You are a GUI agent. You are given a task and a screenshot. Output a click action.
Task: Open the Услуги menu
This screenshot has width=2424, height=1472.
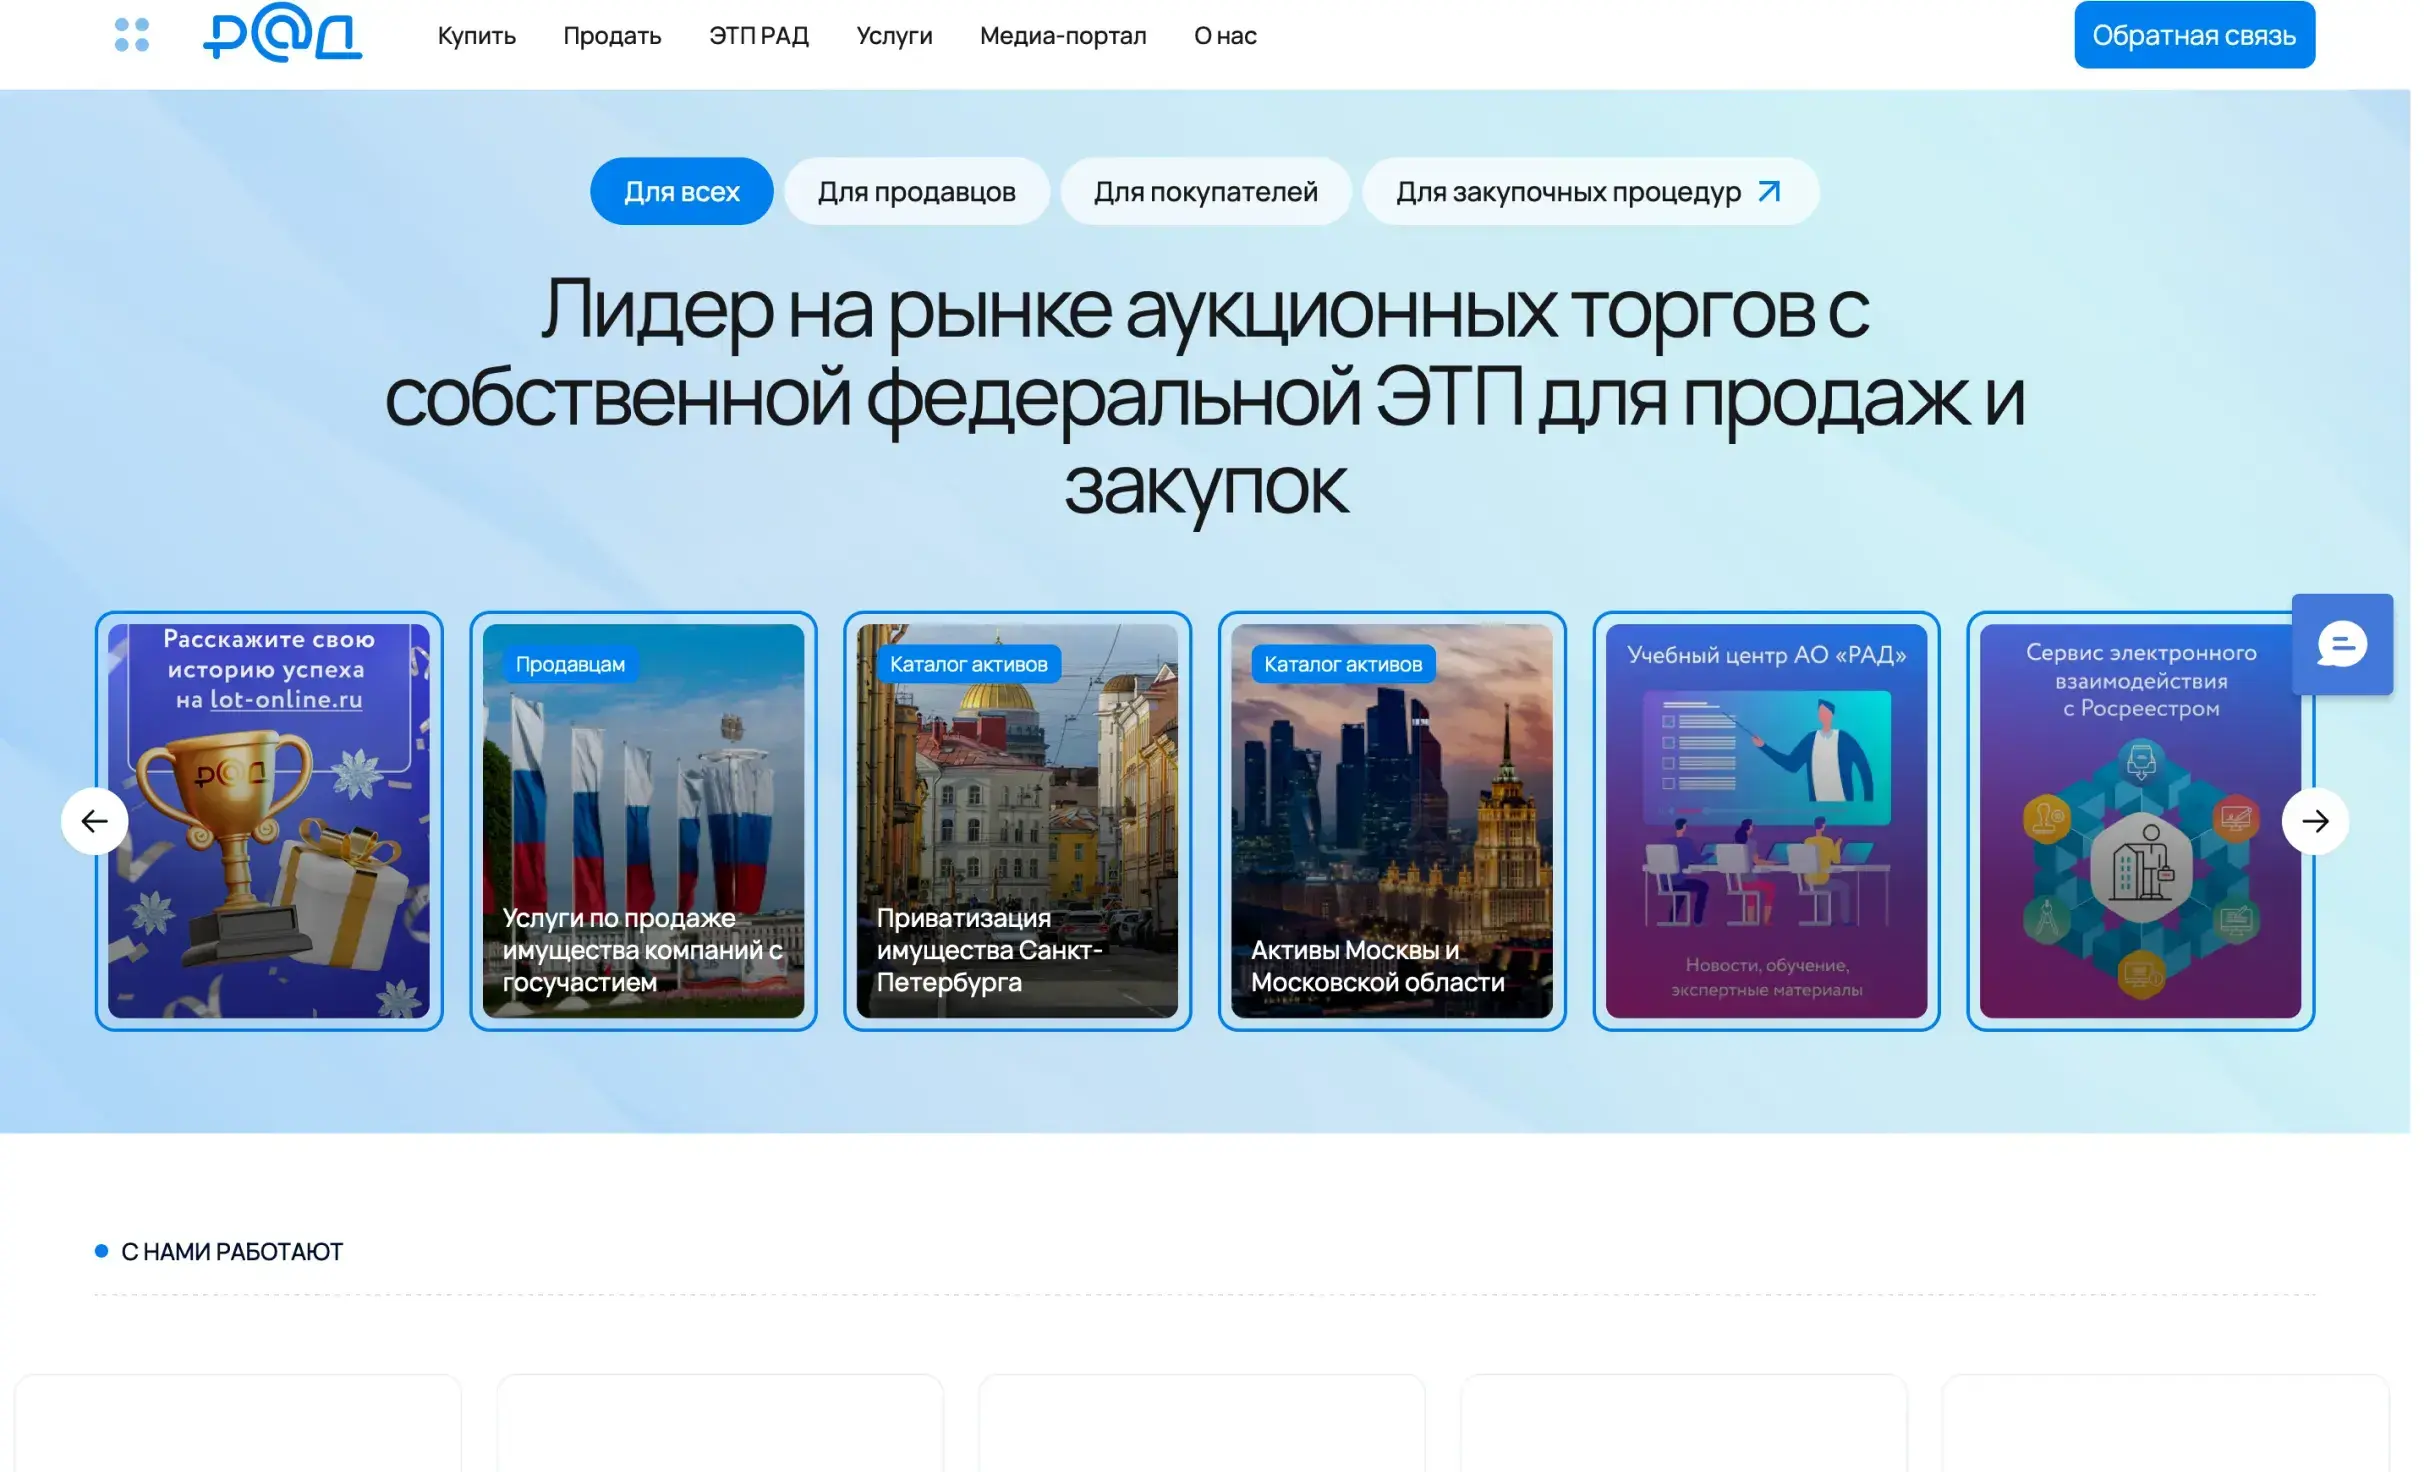click(x=893, y=36)
